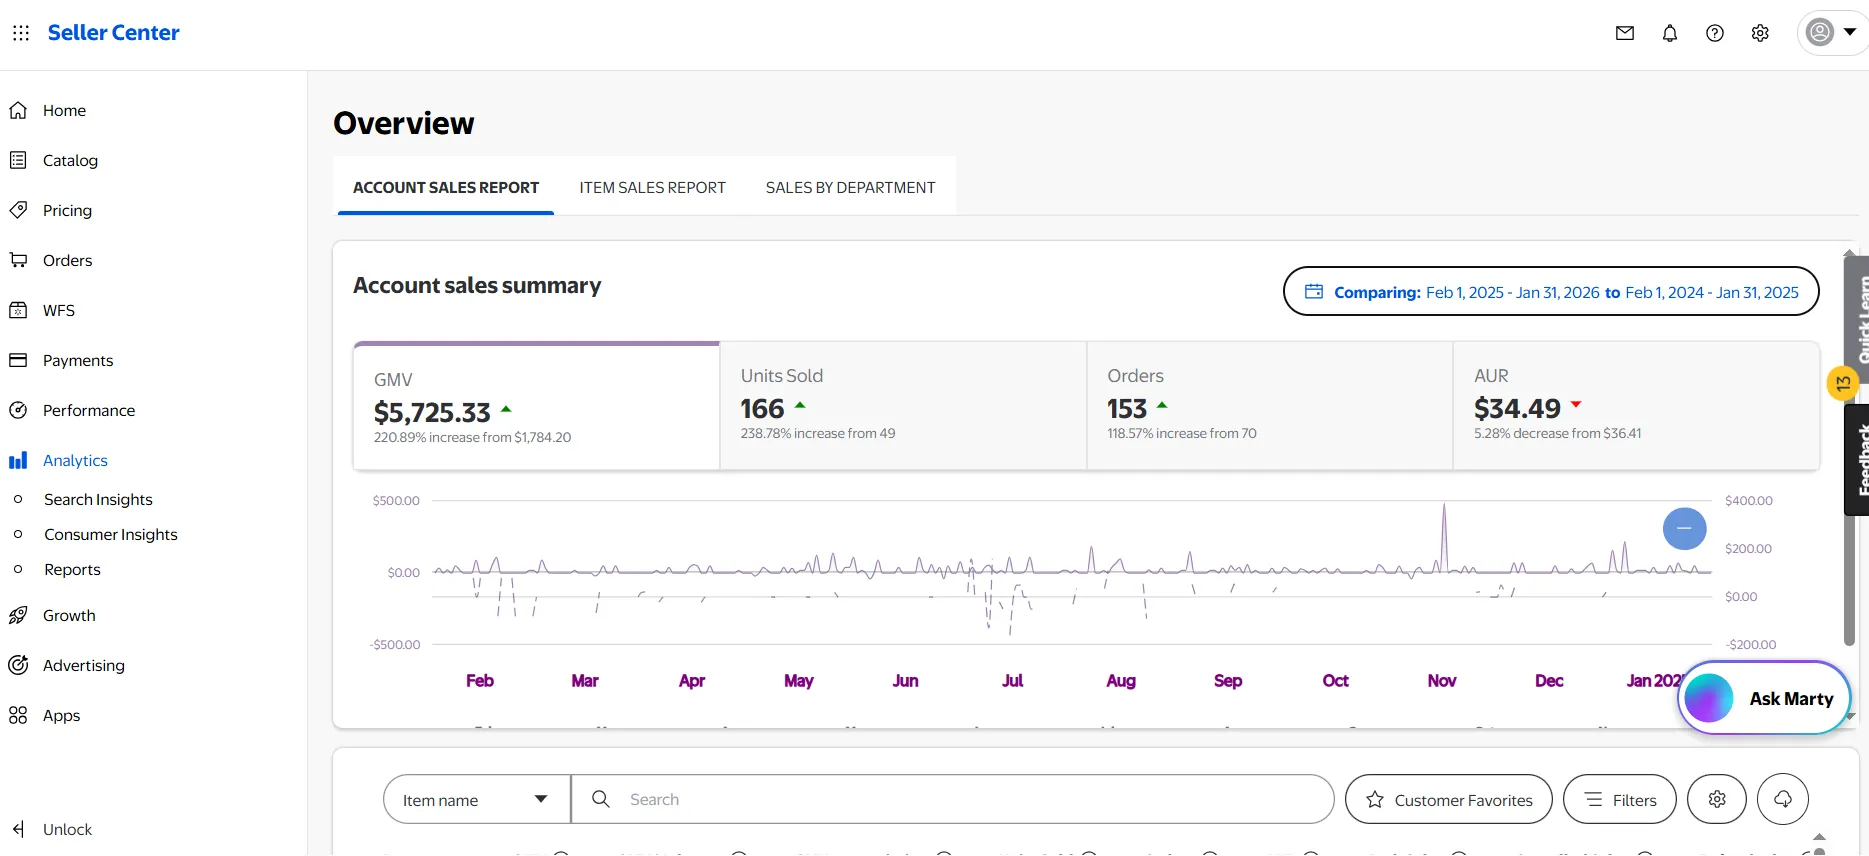Image resolution: width=1869 pixels, height=856 pixels.
Task: Open Consumer Insights submenu item
Action: coord(111,534)
